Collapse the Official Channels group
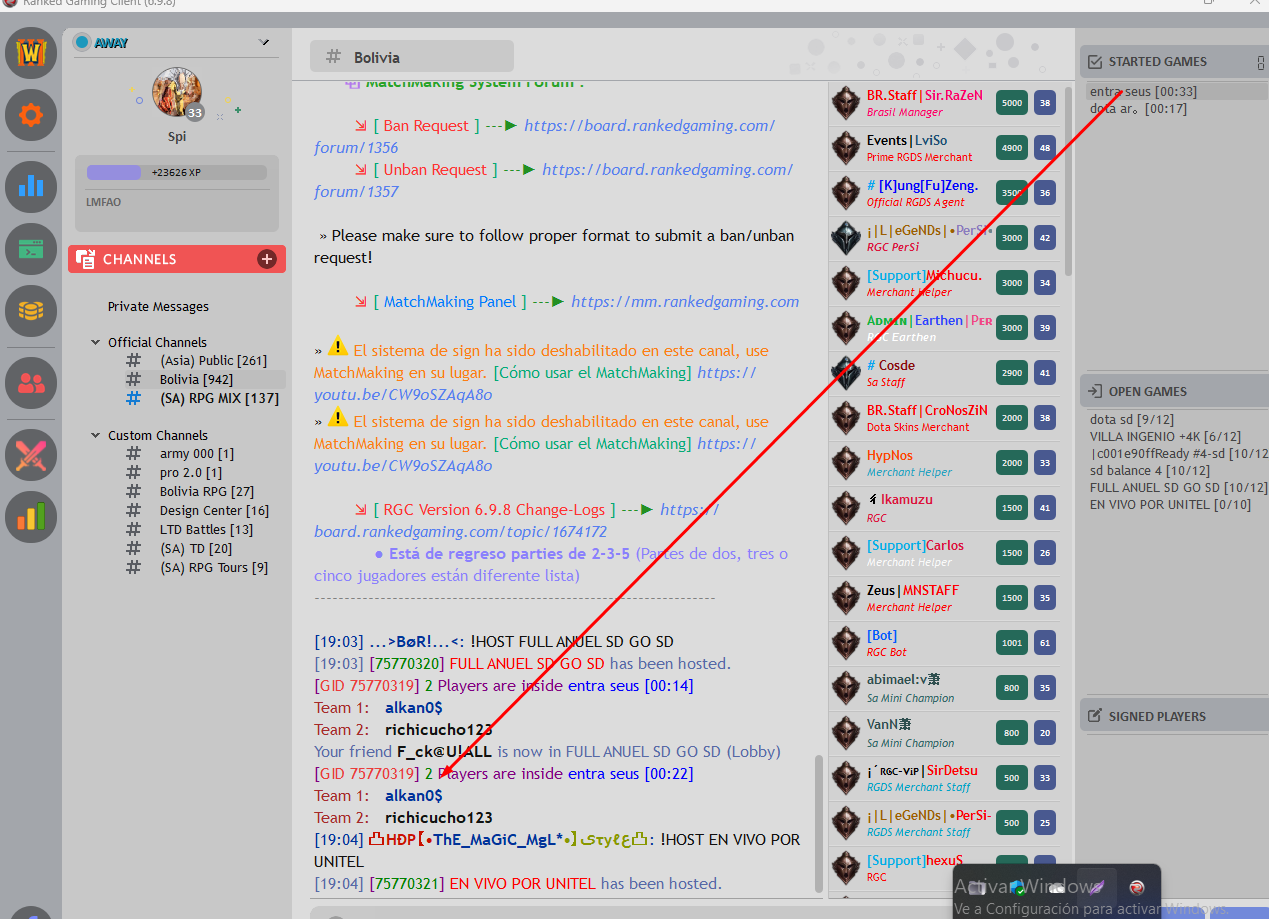The image size is (1269, 919). click(x=96, y=342)
